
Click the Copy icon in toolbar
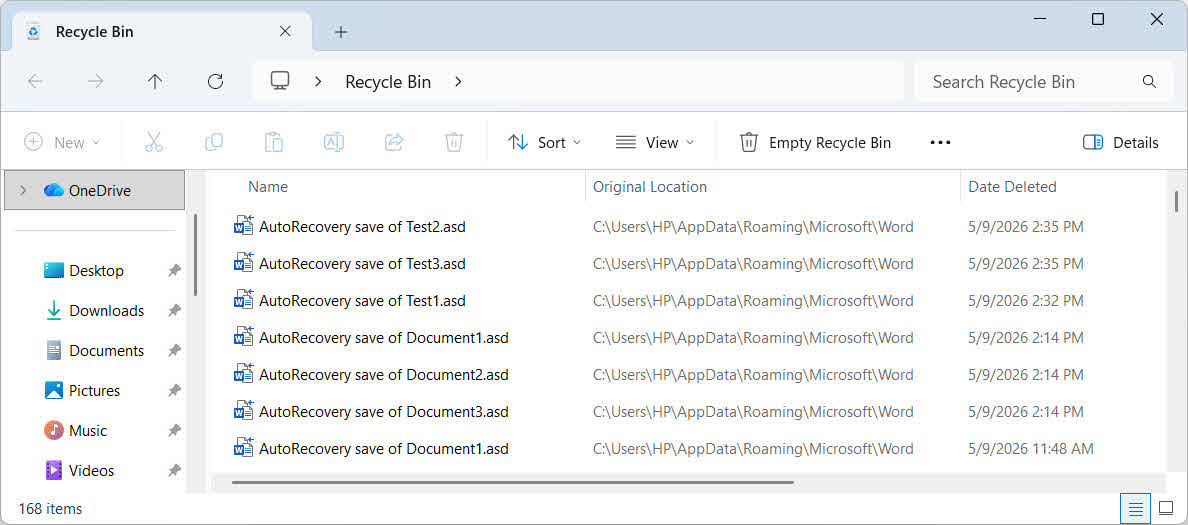point(214,142)
